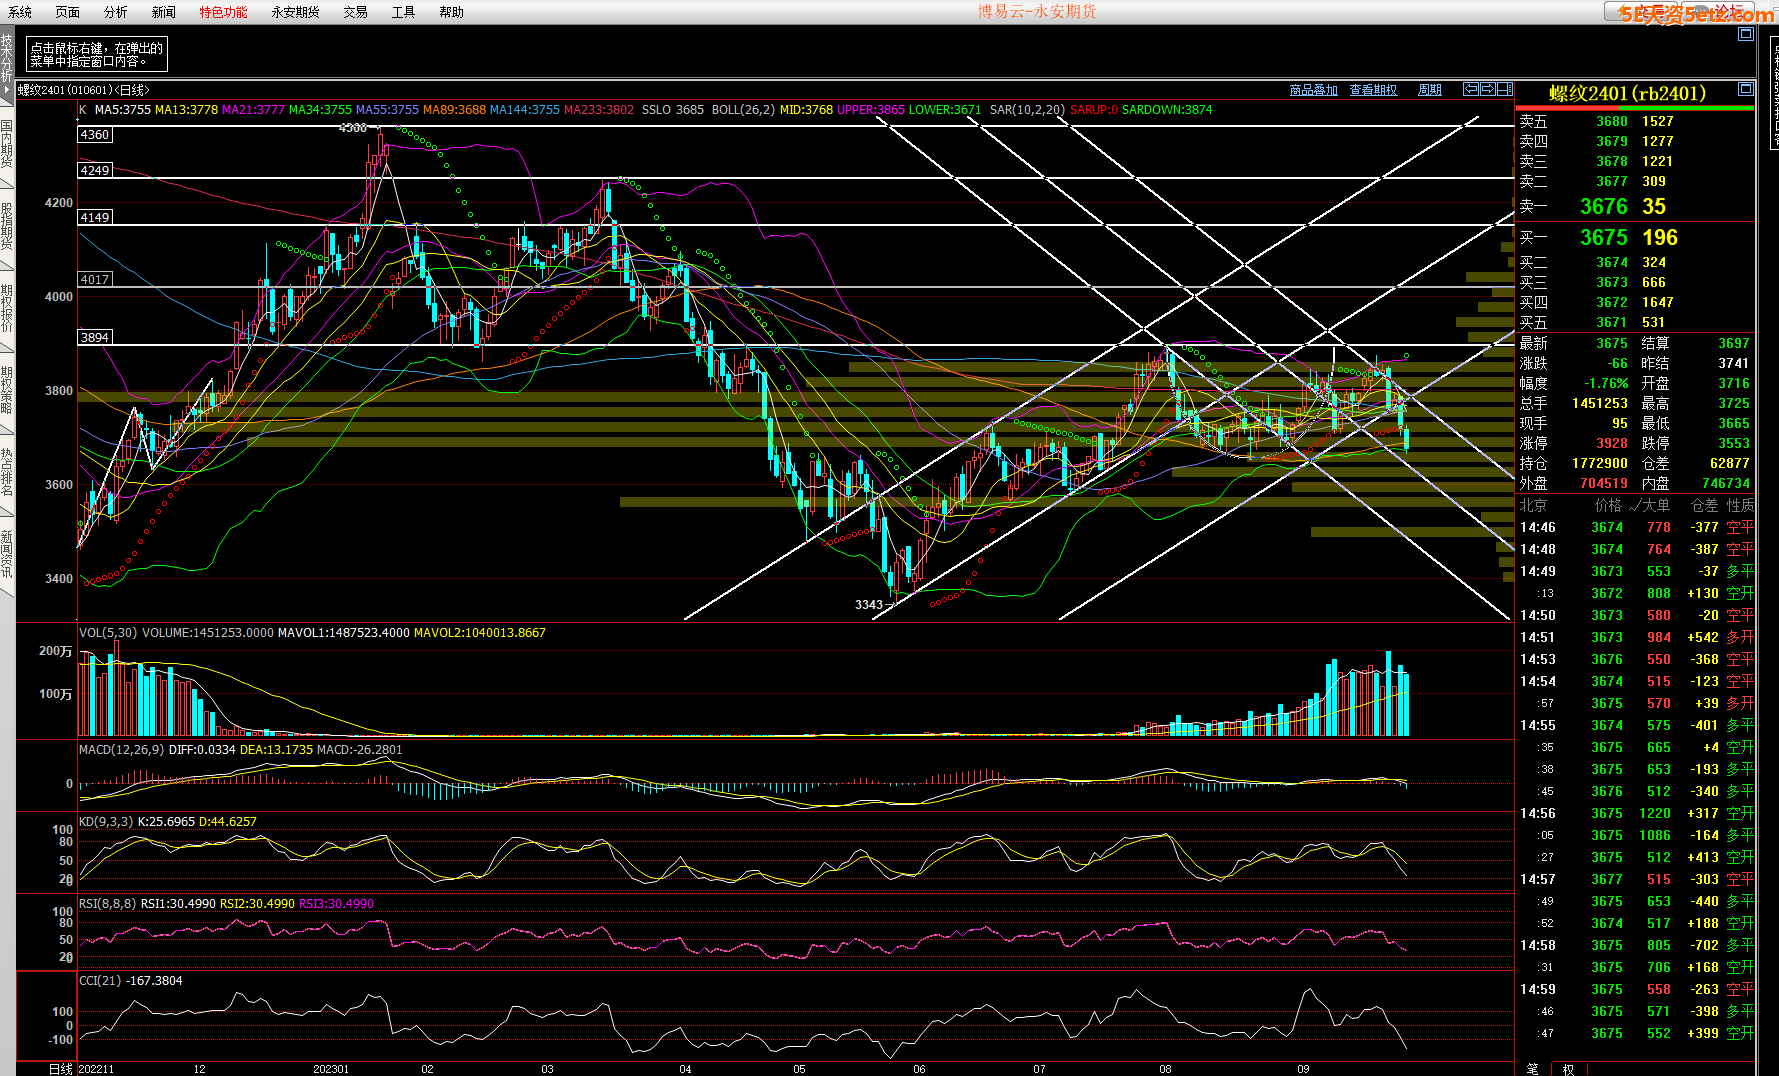Viewport: 1779px width, 1076px height.
Task: Click the 3343 low price marker
Action: [869, 604]
